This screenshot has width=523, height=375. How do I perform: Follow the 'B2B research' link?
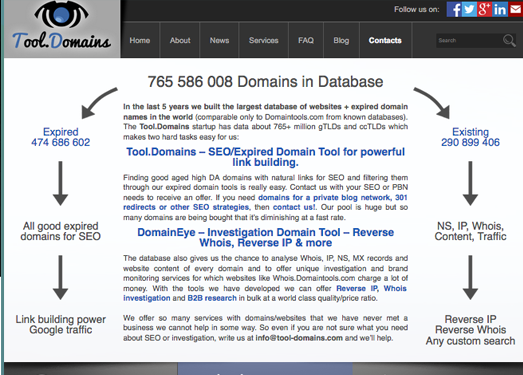212,298
